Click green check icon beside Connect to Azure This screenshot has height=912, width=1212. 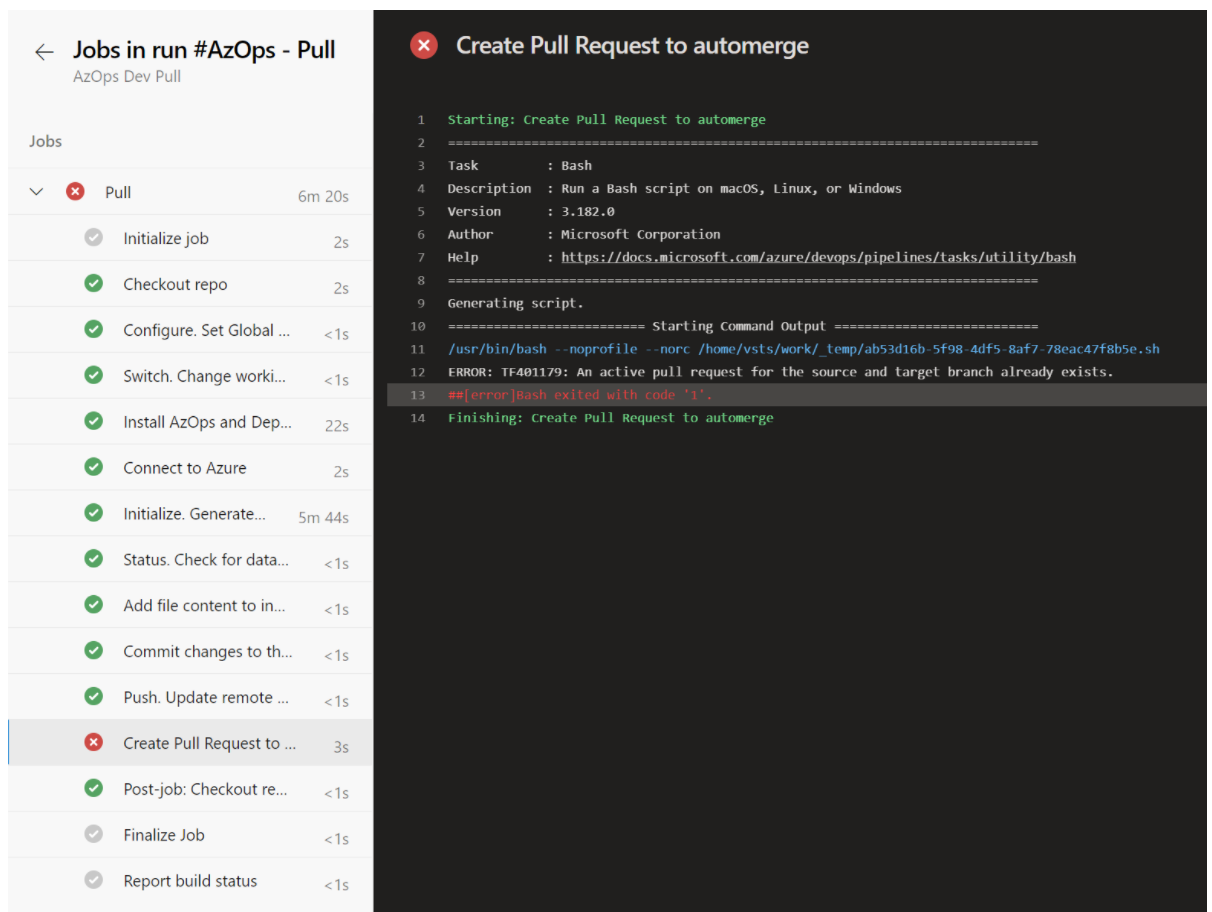click(94, 467)
